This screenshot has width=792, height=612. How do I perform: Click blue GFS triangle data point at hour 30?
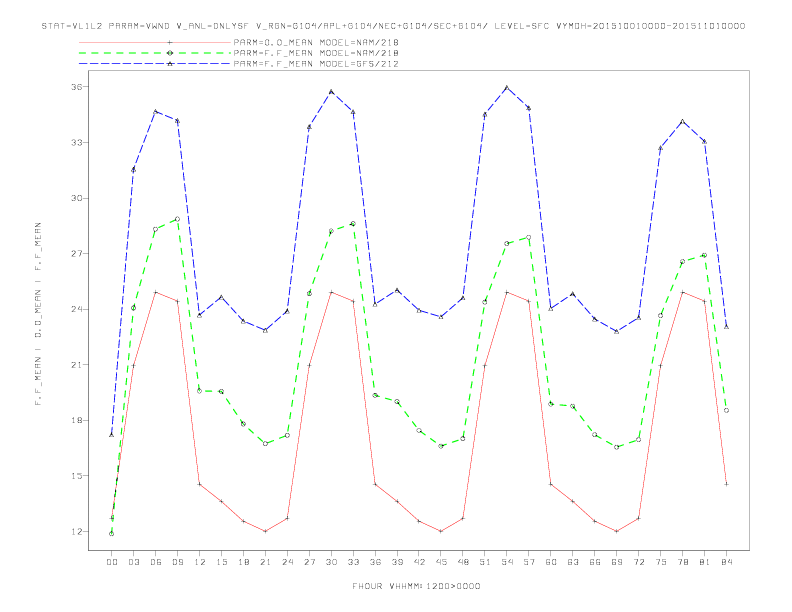[x=331, y=91]
